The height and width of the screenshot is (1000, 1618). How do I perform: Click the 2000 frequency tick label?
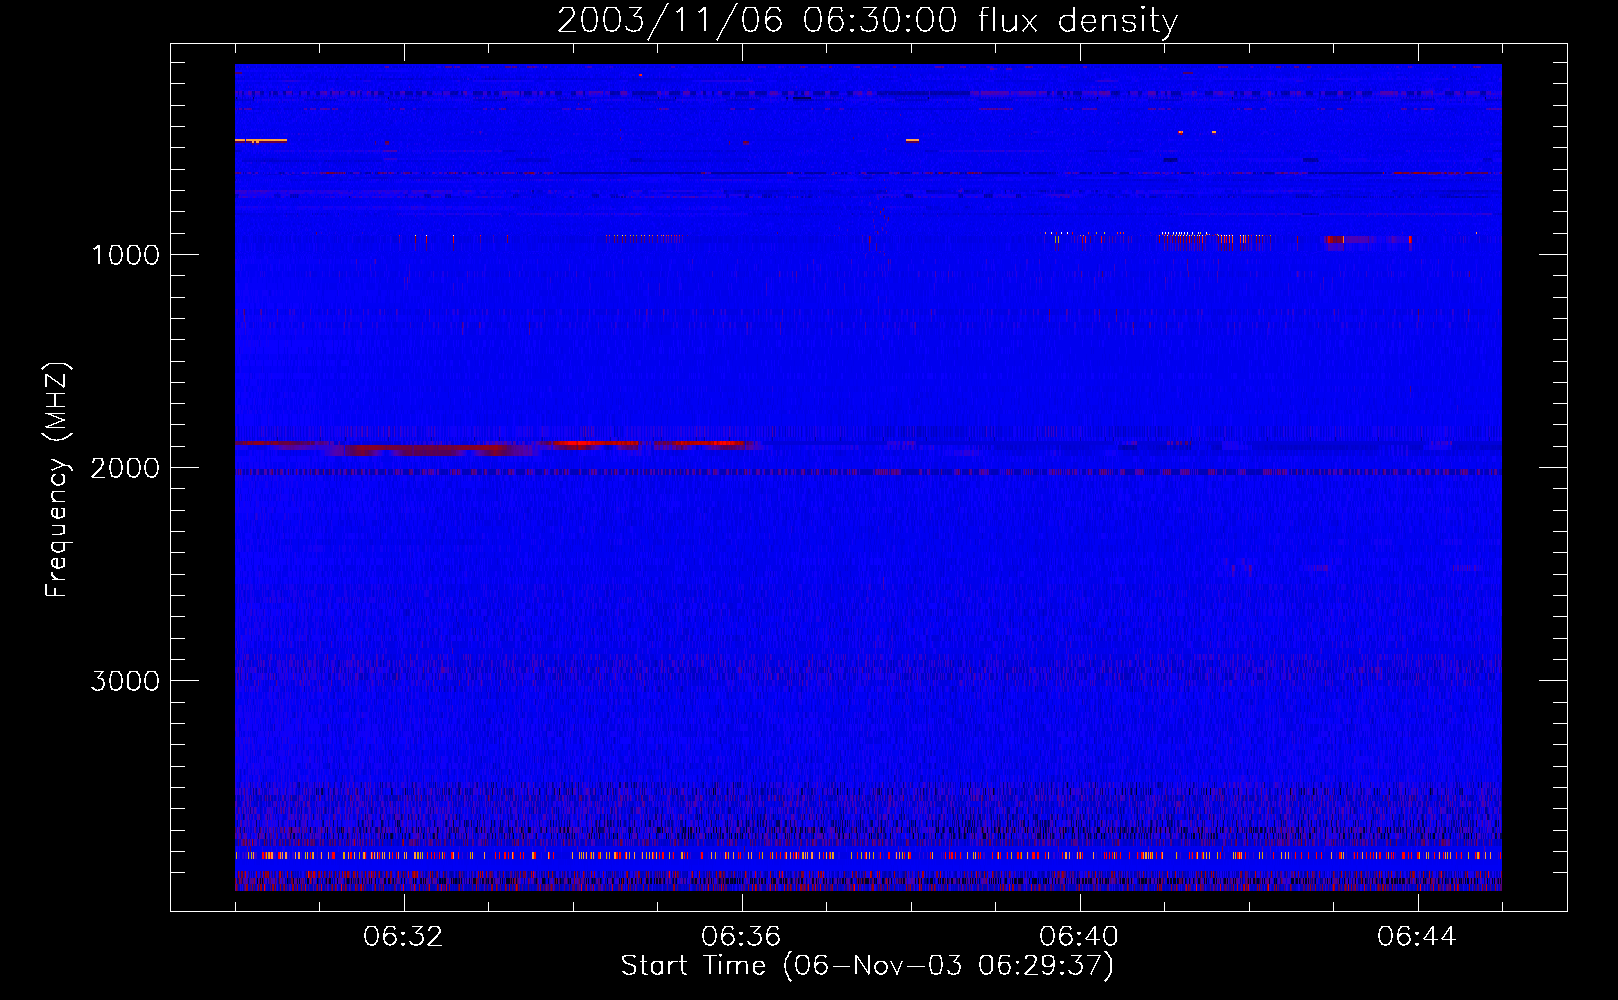point(125,468)
